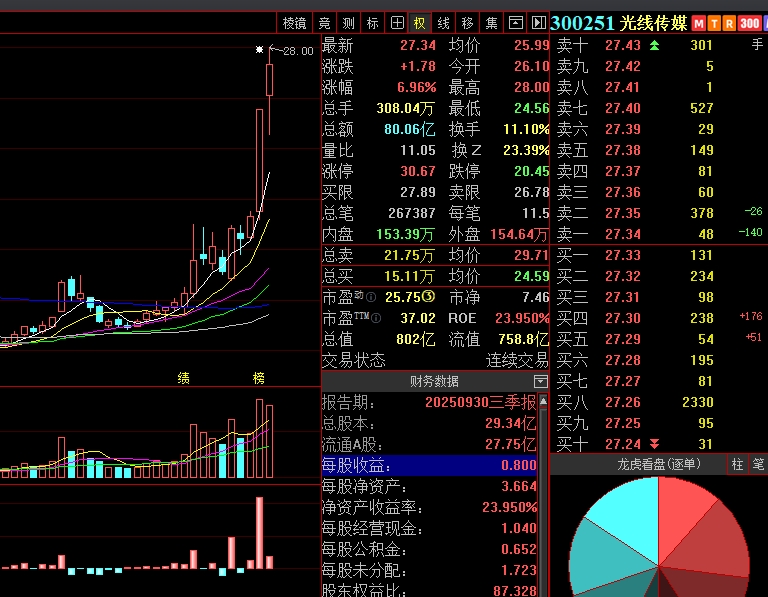The width and height of the screenshot is (768, 597).
Task: Click the 集 toolbar button
Action: [x=491, y=23]
